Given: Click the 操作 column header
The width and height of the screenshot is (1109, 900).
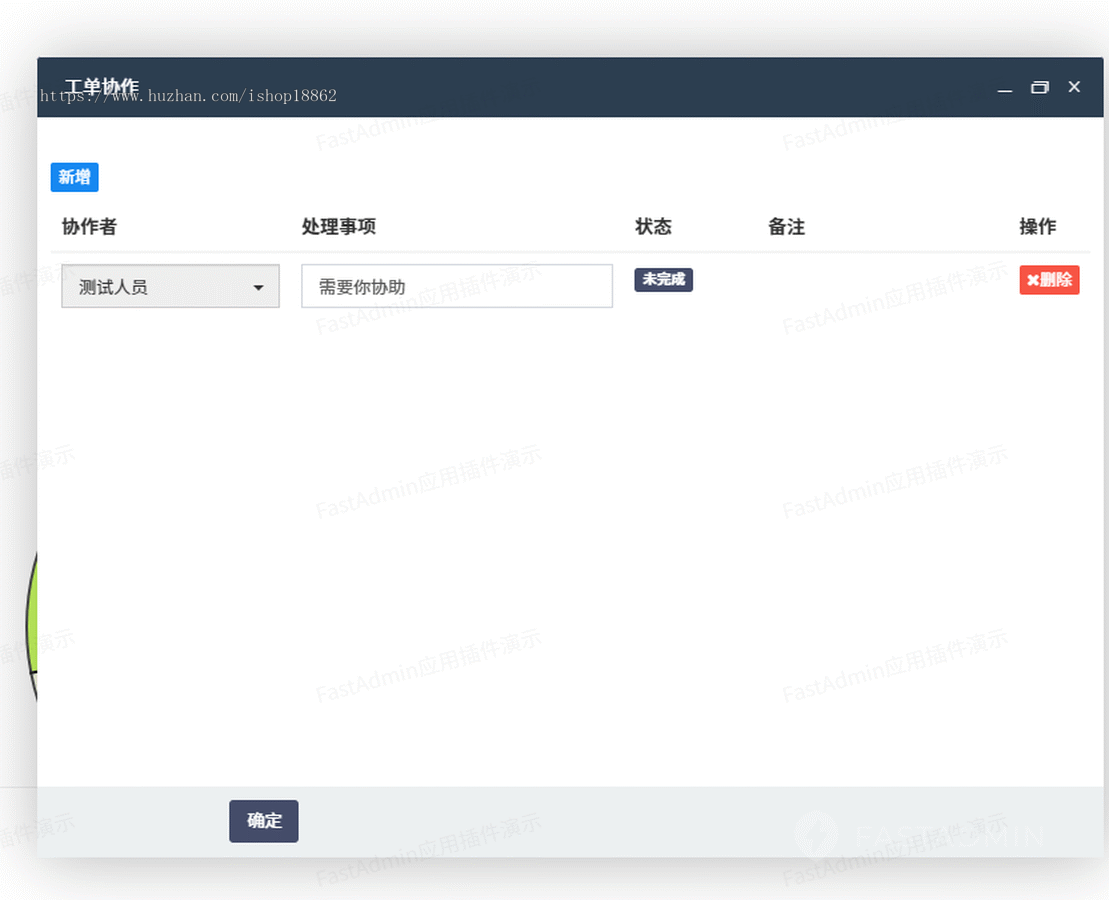Looking at the screenshot, I should click(1038, 227).
